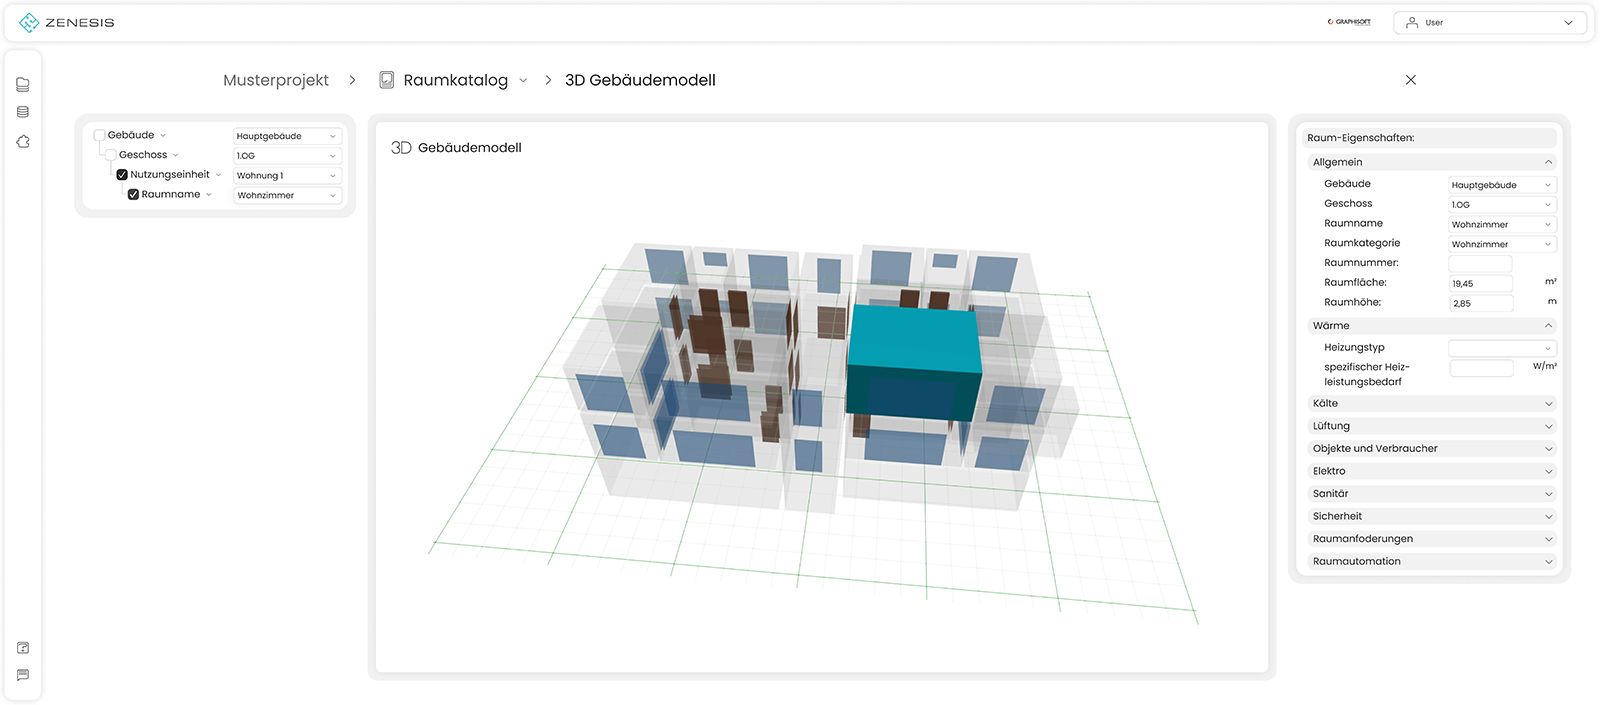This screenshot has width=1600, height=705.
Task: Open Gebäude dropdown in Raum-Eigenschaften
Action: click(1502, 185)
